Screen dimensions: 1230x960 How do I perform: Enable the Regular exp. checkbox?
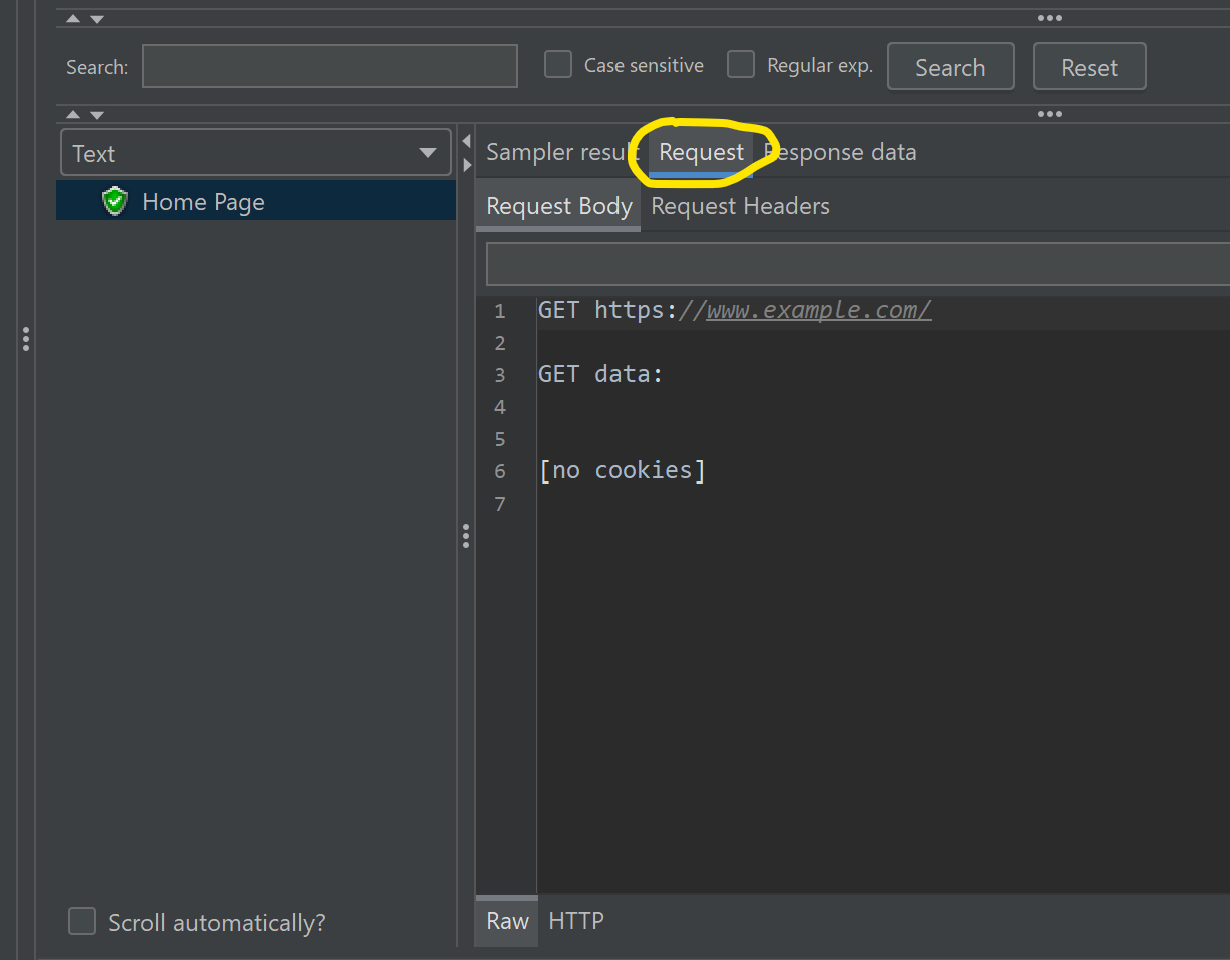click(x=740, y=65)
